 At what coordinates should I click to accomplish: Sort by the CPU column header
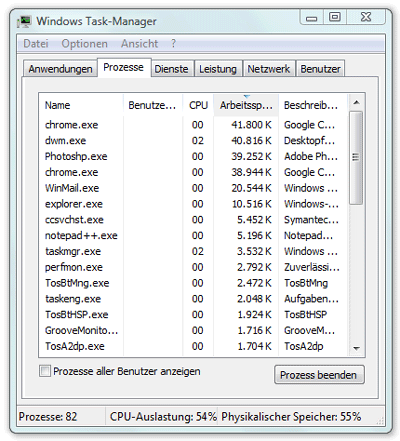coord(198,105)
